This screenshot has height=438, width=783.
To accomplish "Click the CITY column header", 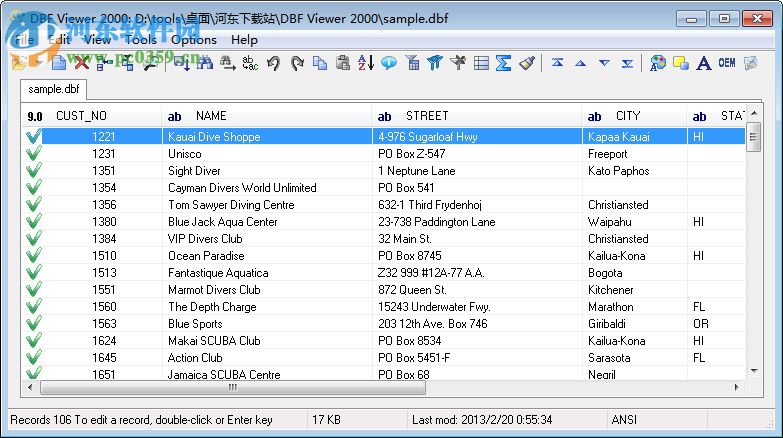I will coord(634,116).
